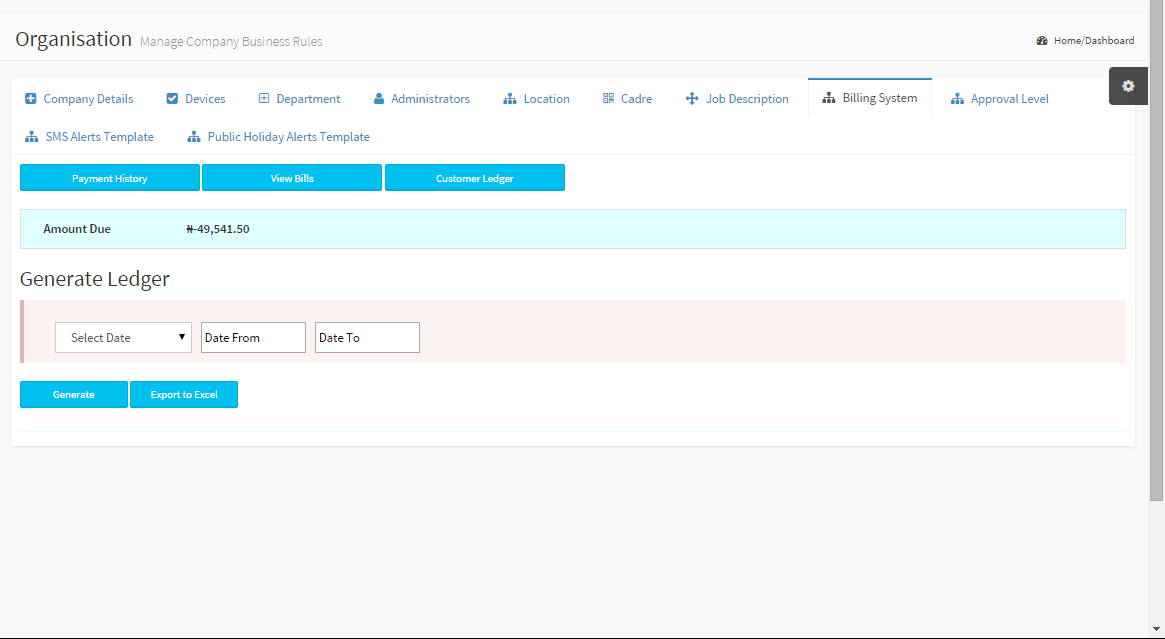Click the Cadre QR-code icon
1165x639 pixels.
[608, 99]
